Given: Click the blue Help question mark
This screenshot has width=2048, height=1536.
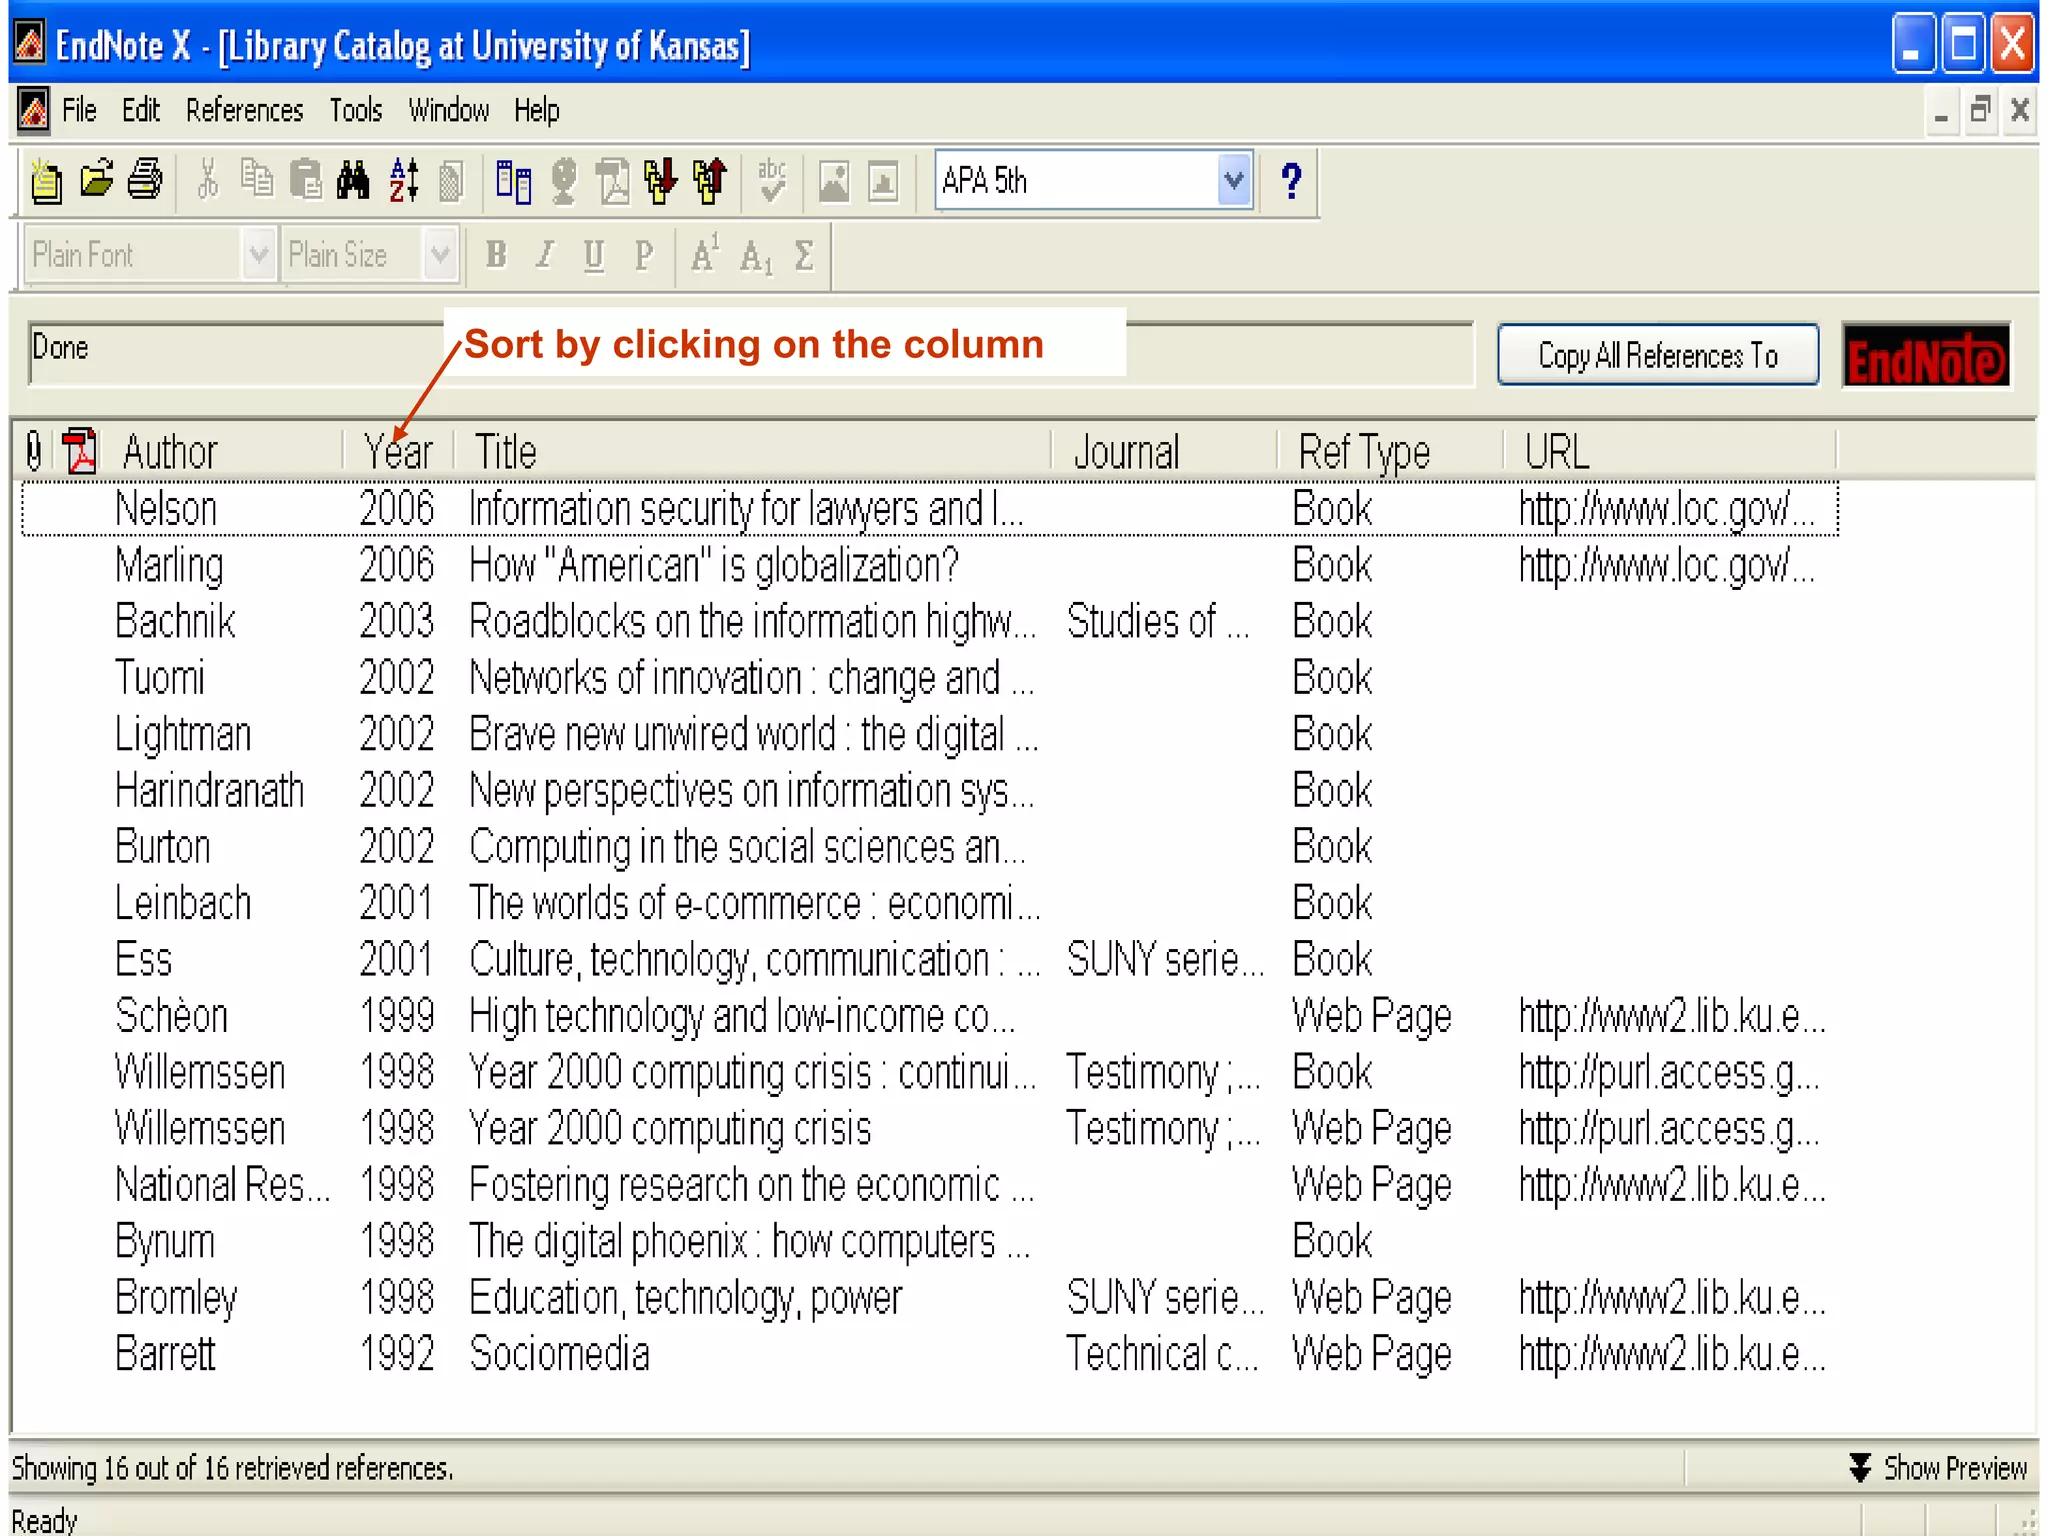Looking at the screenshot, I should (1291, 181).
